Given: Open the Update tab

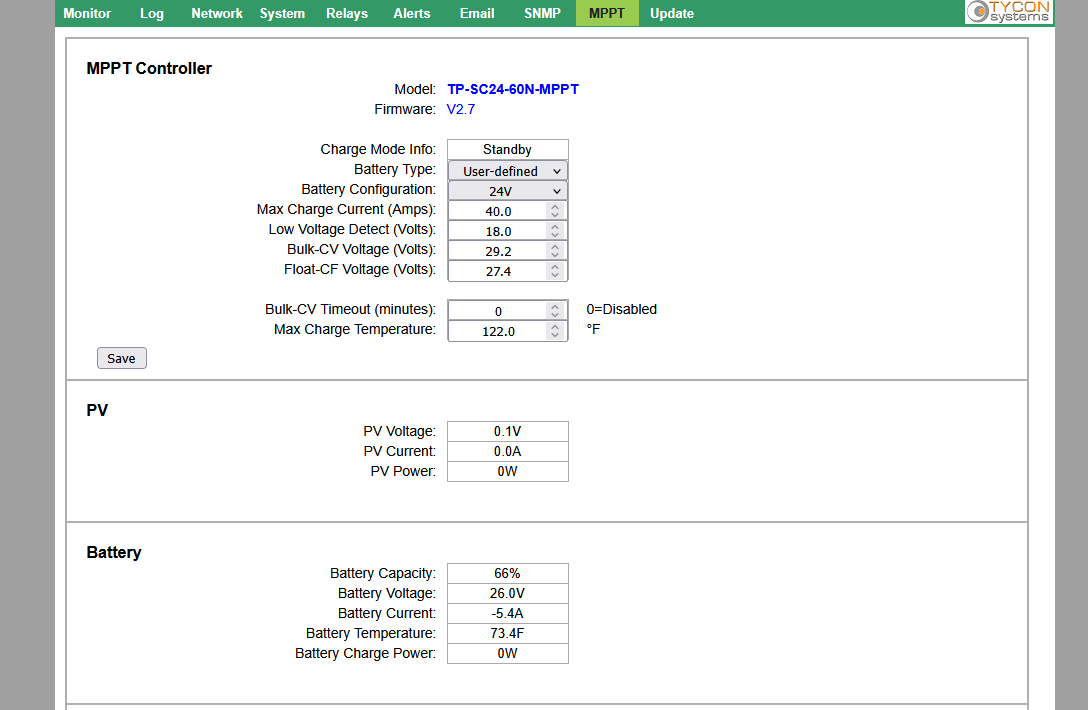Looking at the screenshot, I should click(x=672, y=13).
